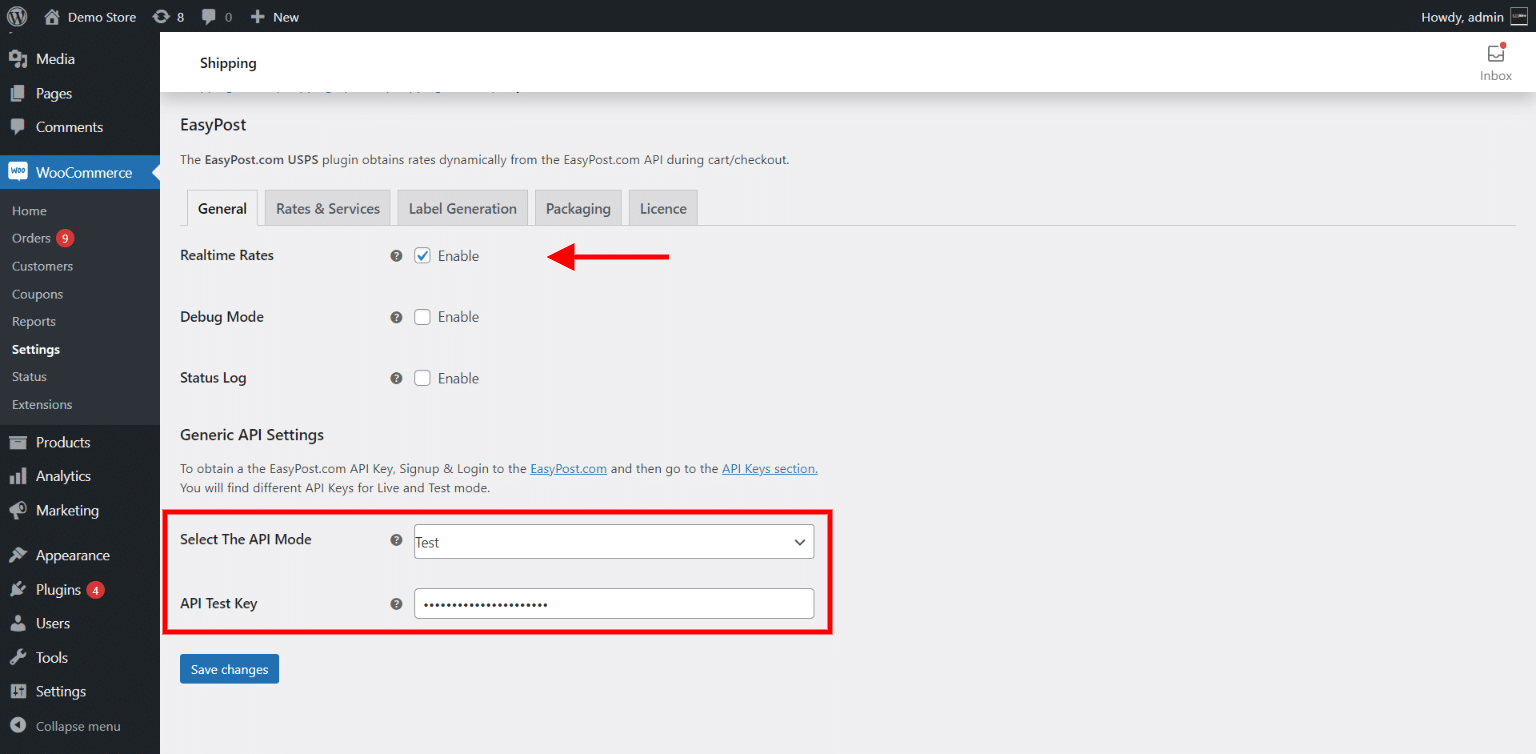Open the admin avatar thumbnail
The image size is (1536, 754).
coord(1518,16)
